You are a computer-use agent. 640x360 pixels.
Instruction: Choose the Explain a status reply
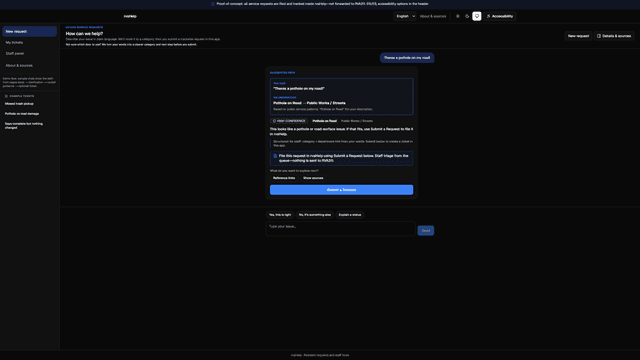(x=350, y=215)
